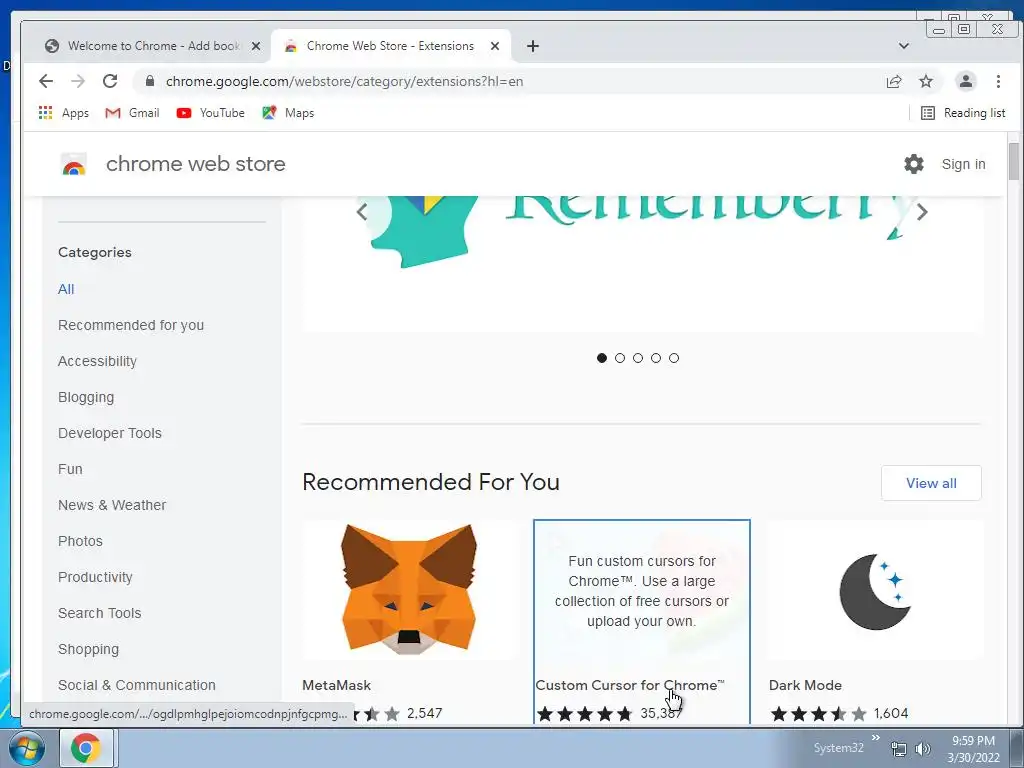Click the MetaMask extension title
The height and width of the screenshot is (768, 1024).
pos(336,685)
